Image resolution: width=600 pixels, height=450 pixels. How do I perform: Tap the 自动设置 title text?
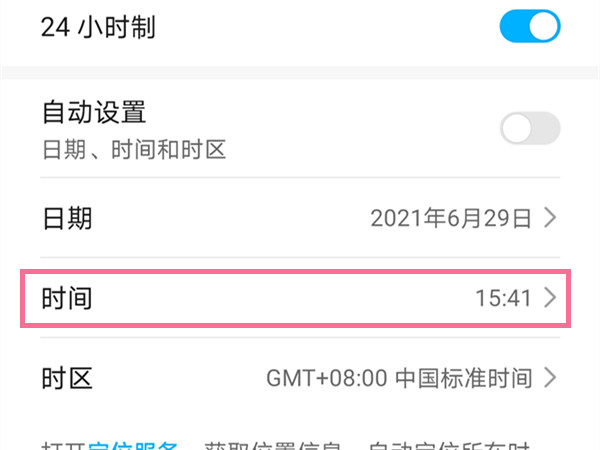pos(94,111)
